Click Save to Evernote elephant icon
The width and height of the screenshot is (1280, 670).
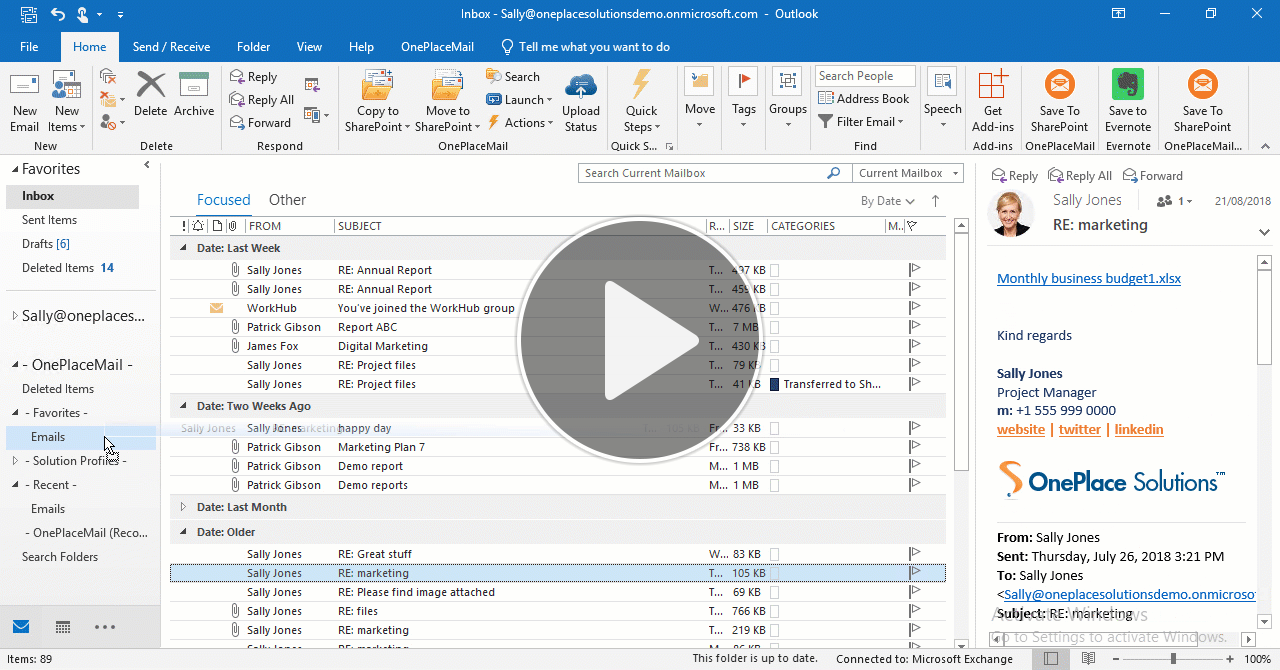(x=1128, y=84)
